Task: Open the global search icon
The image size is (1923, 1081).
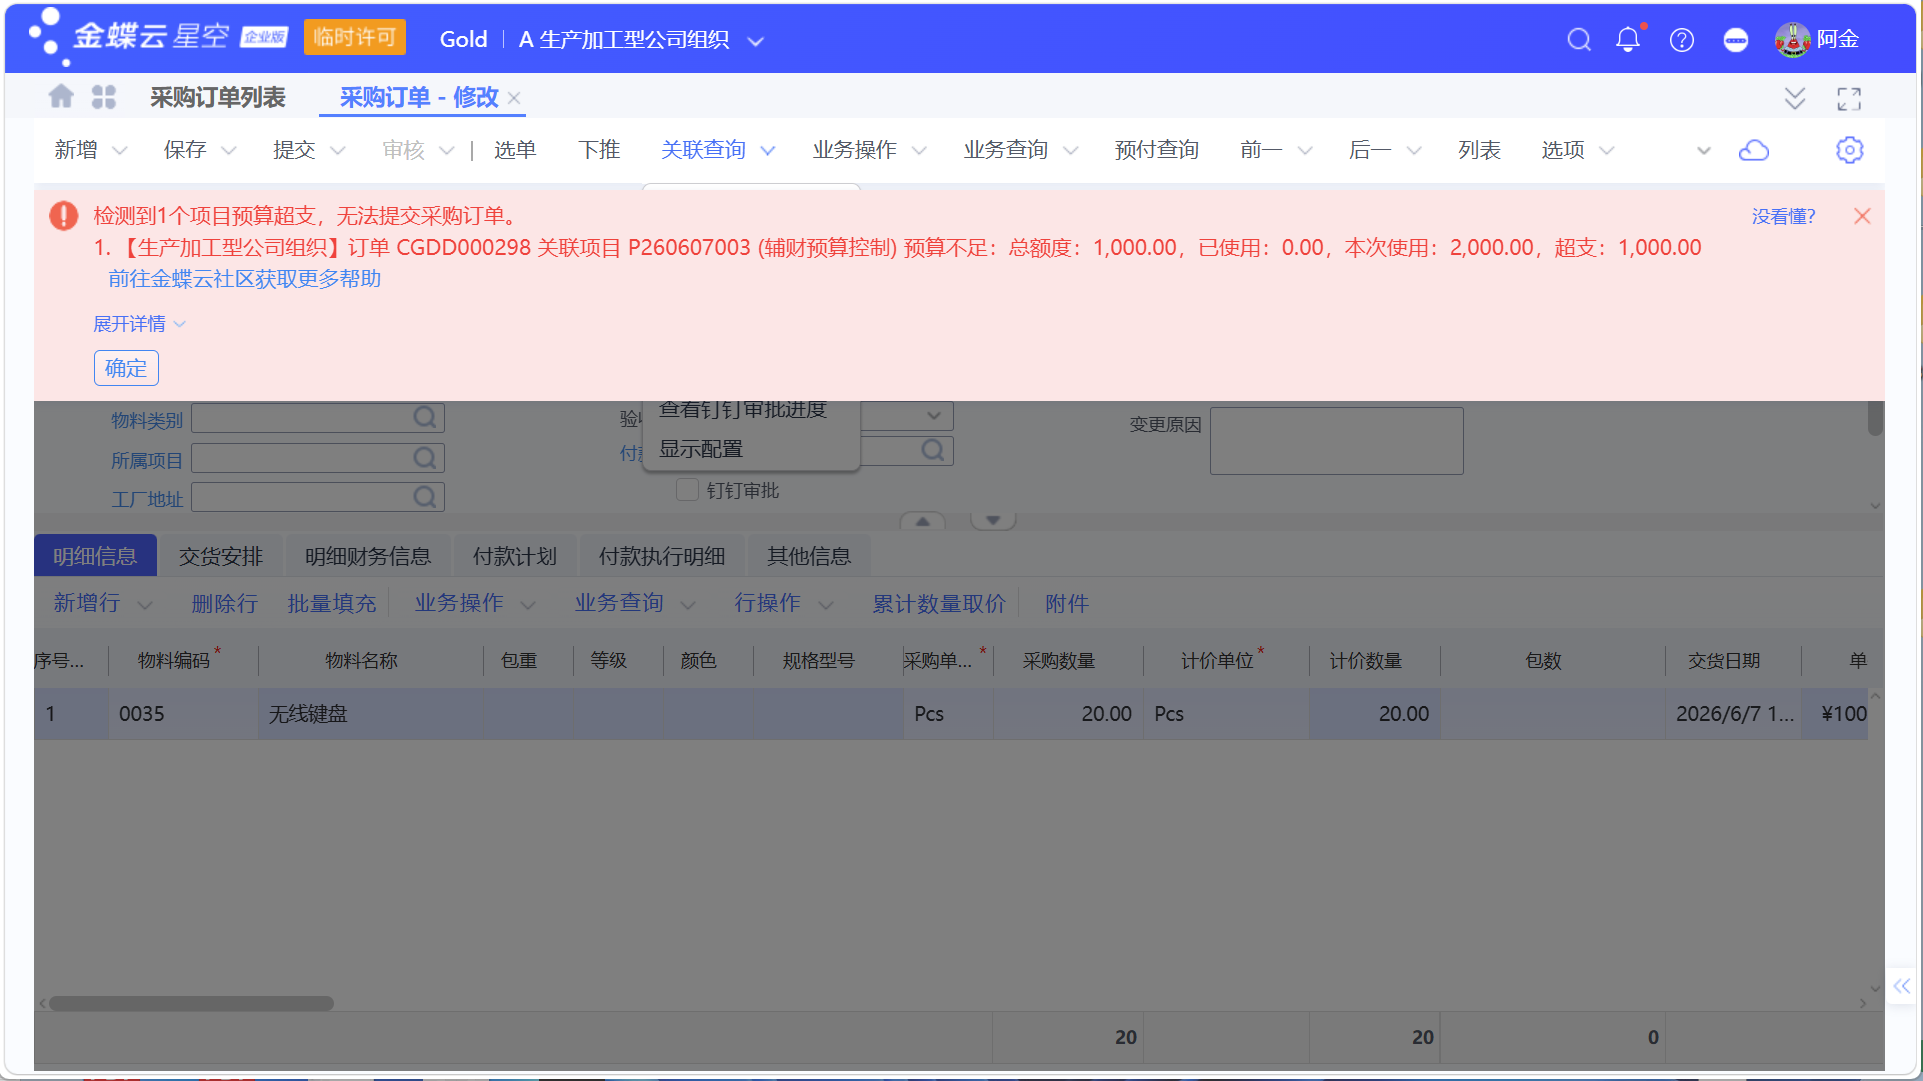Action: point(1579,40)
